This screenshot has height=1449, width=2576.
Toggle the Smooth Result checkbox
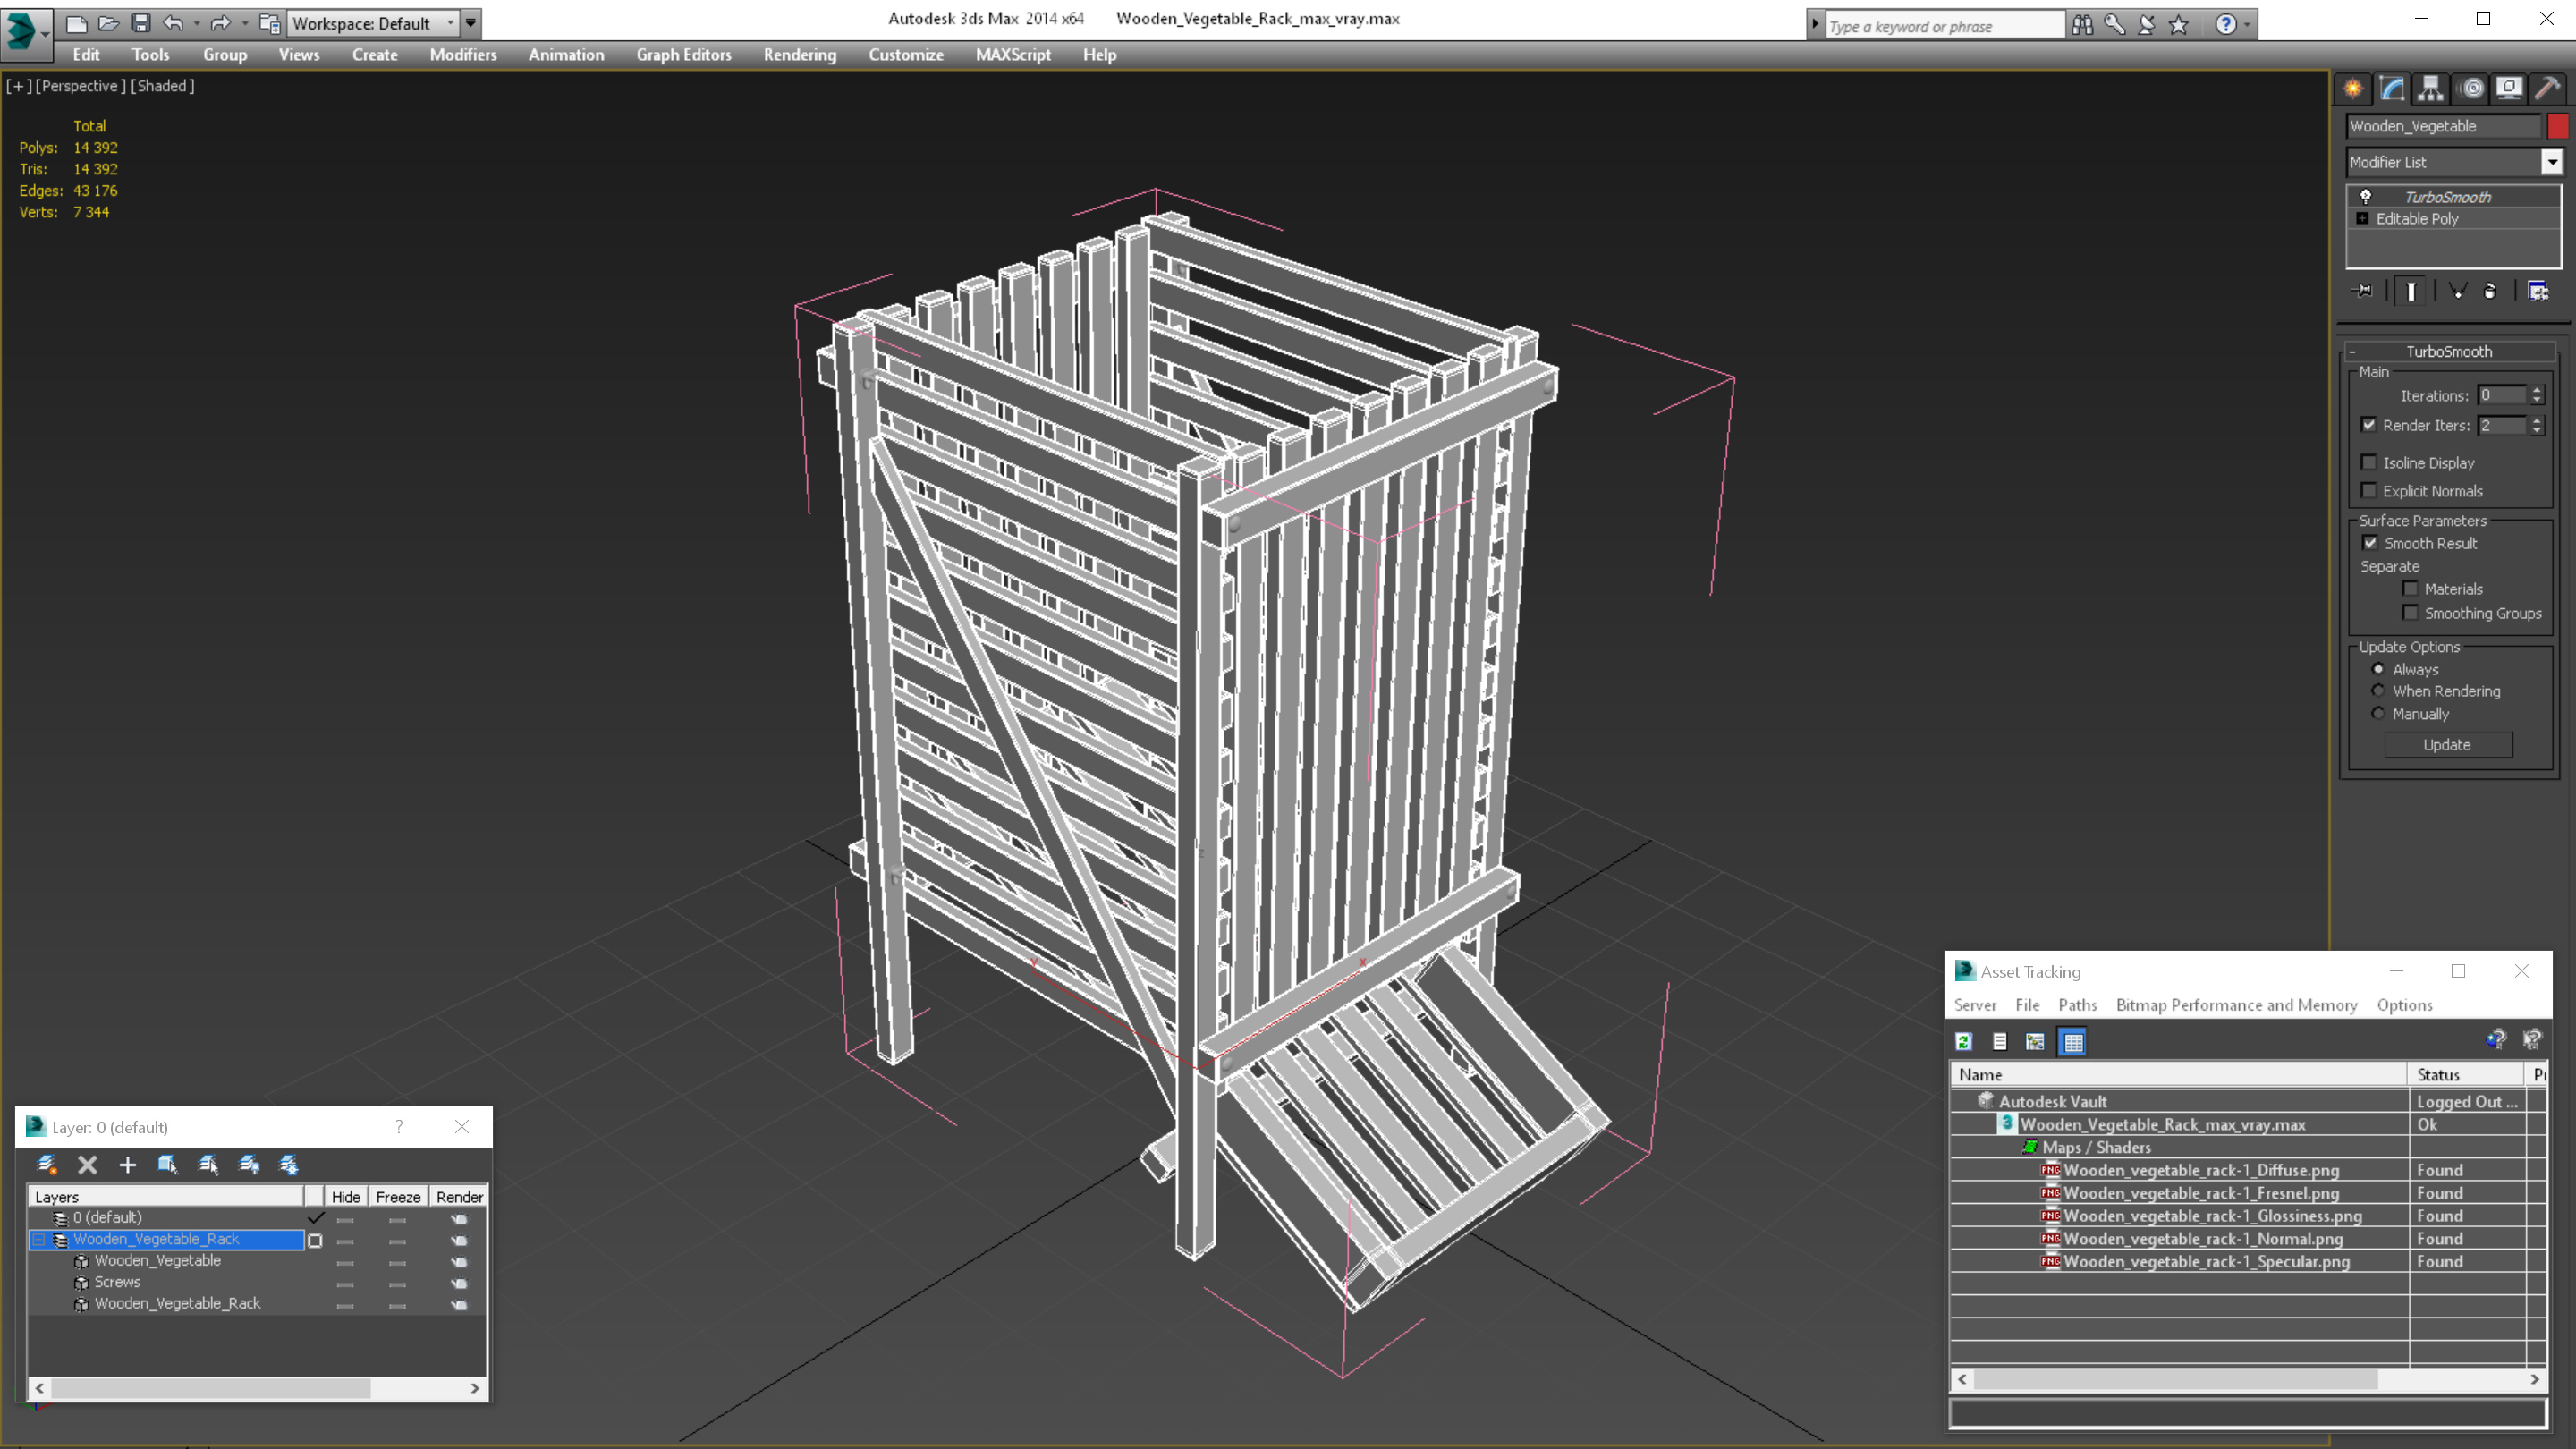2370,543
